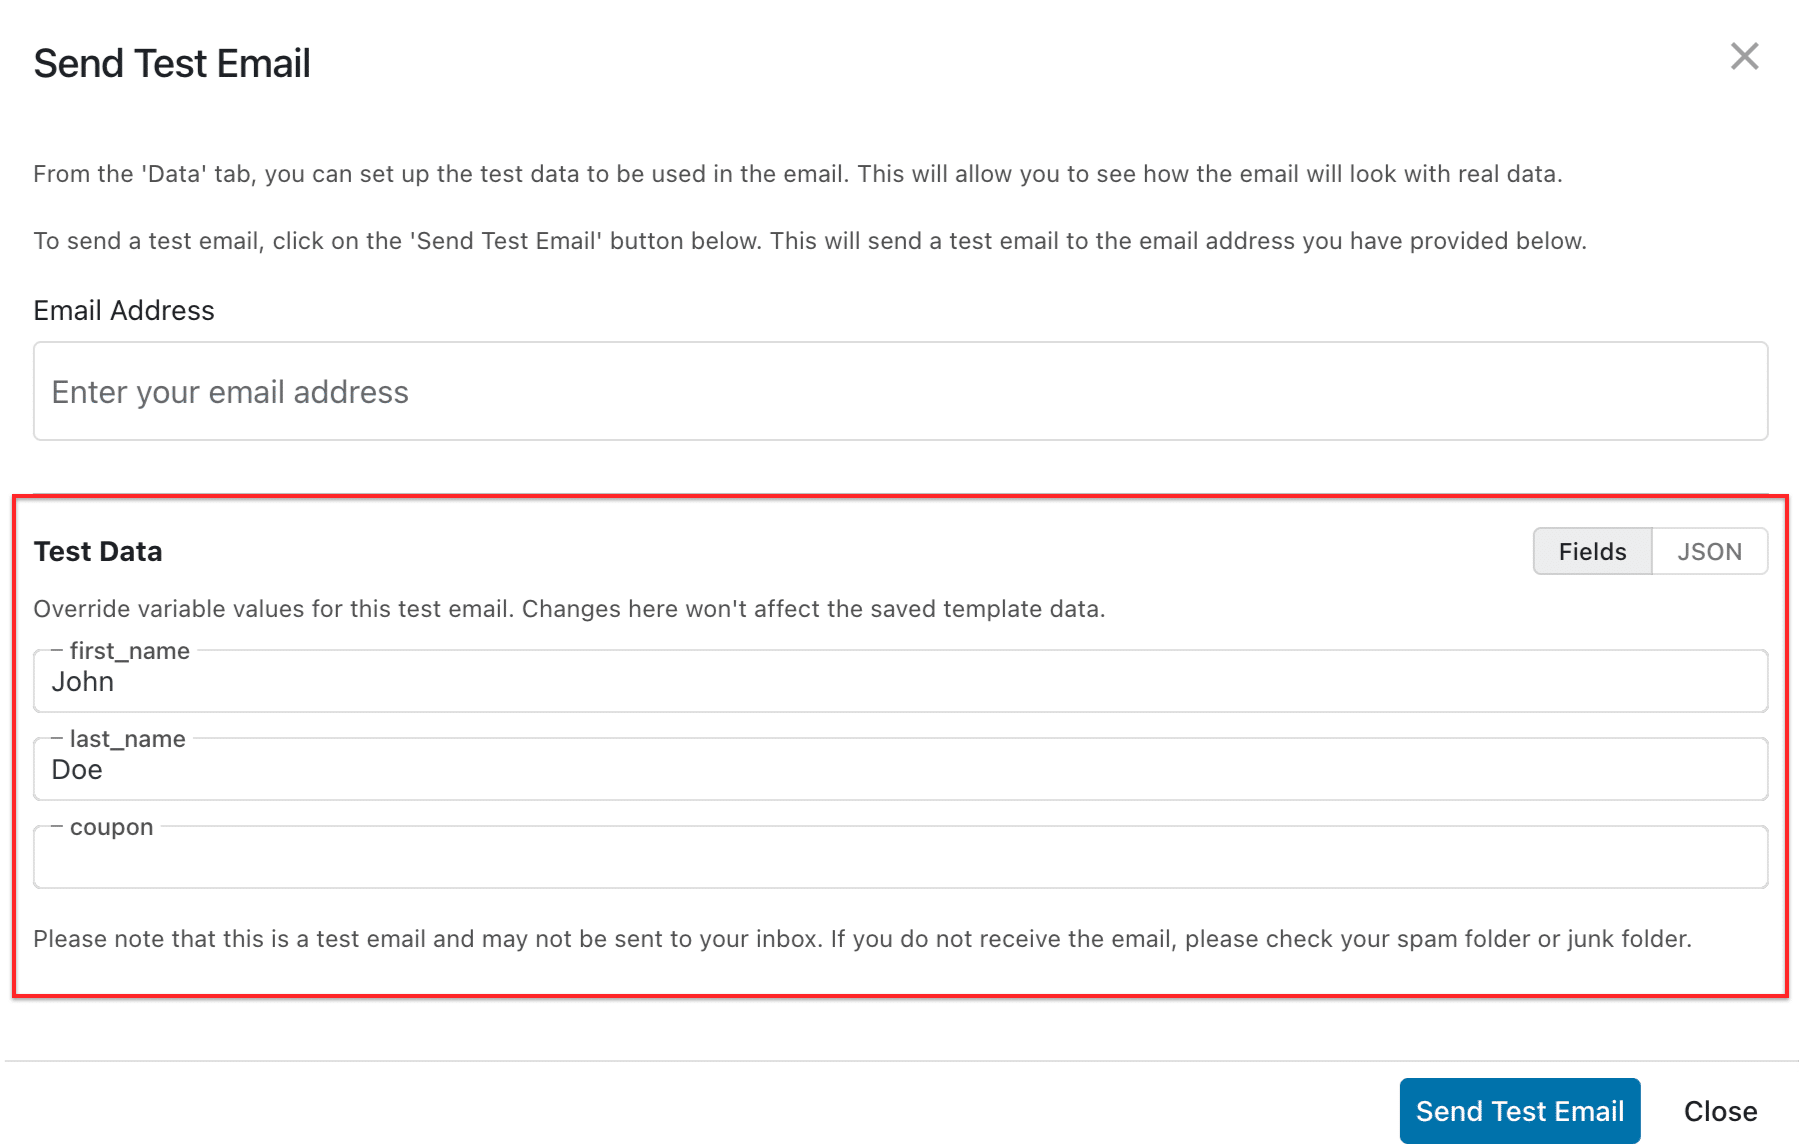
Task: Select the Email Address label
Action: coord(123,310)
